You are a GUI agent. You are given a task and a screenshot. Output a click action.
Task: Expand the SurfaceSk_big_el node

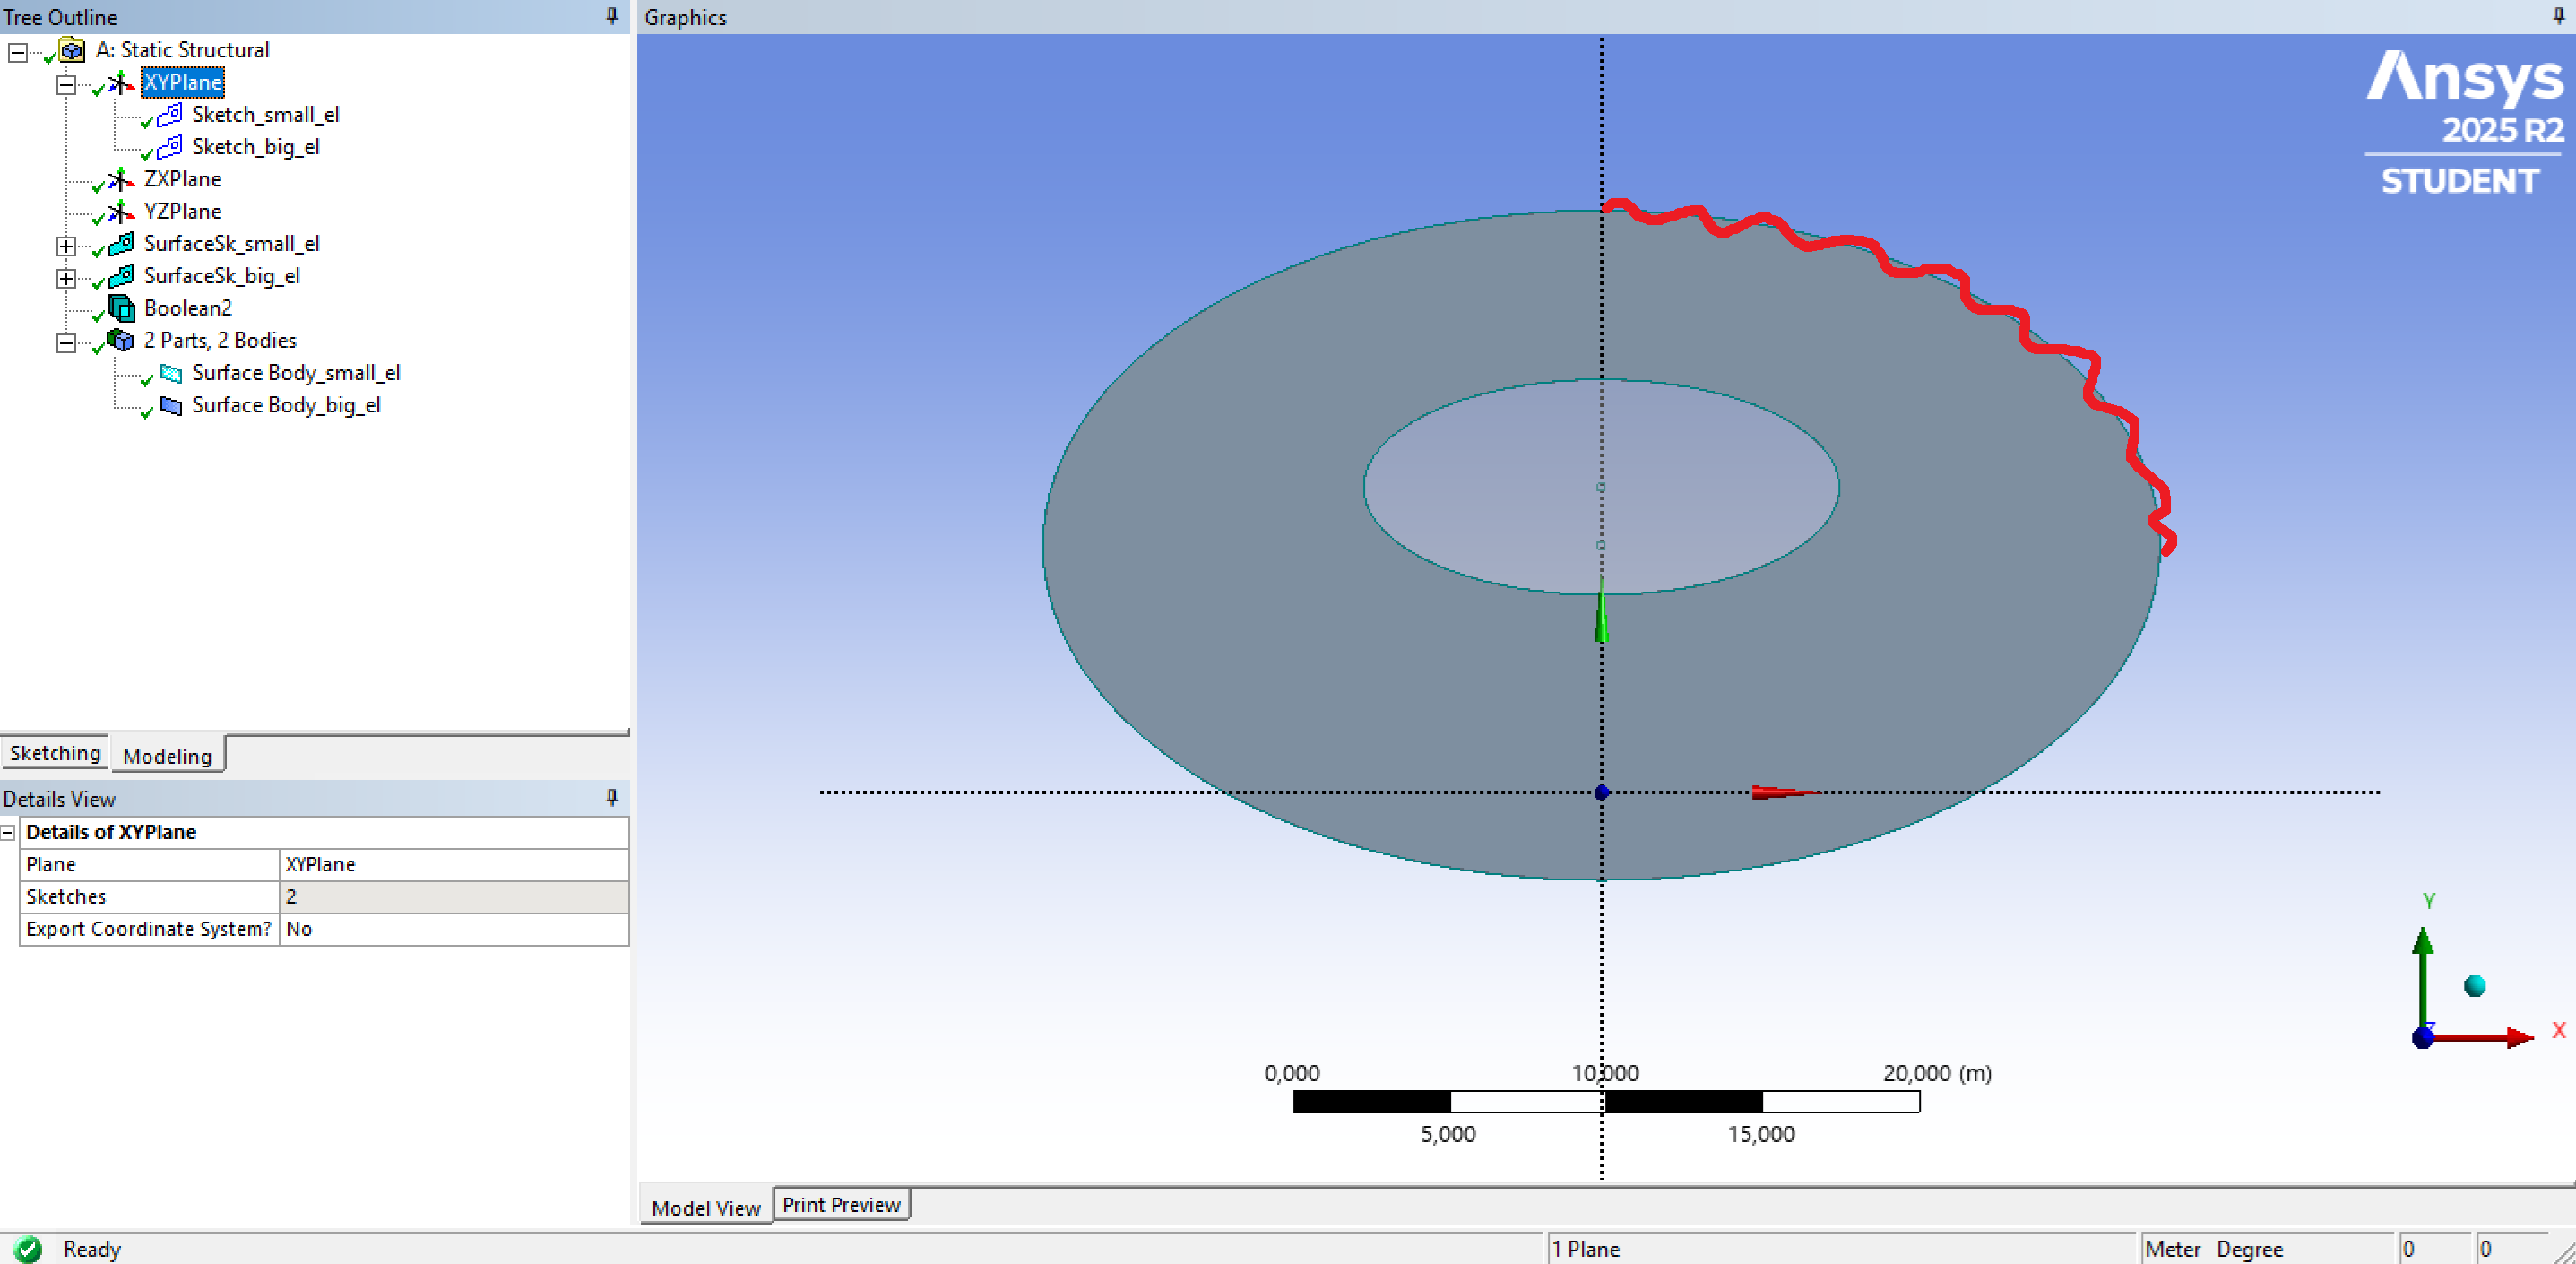coord(66,277)
